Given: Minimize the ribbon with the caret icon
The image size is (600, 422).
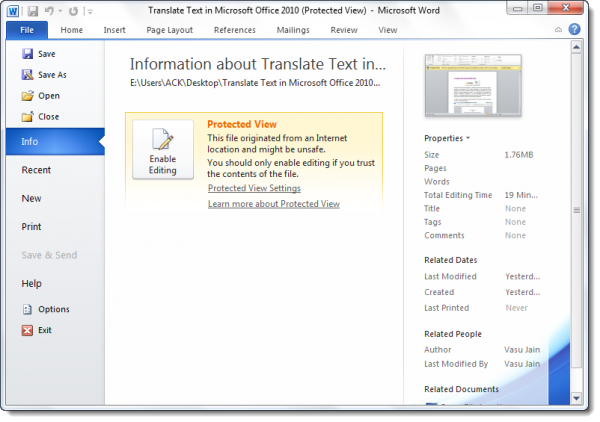Looking at the screenshot, I should tap(558, 30).
